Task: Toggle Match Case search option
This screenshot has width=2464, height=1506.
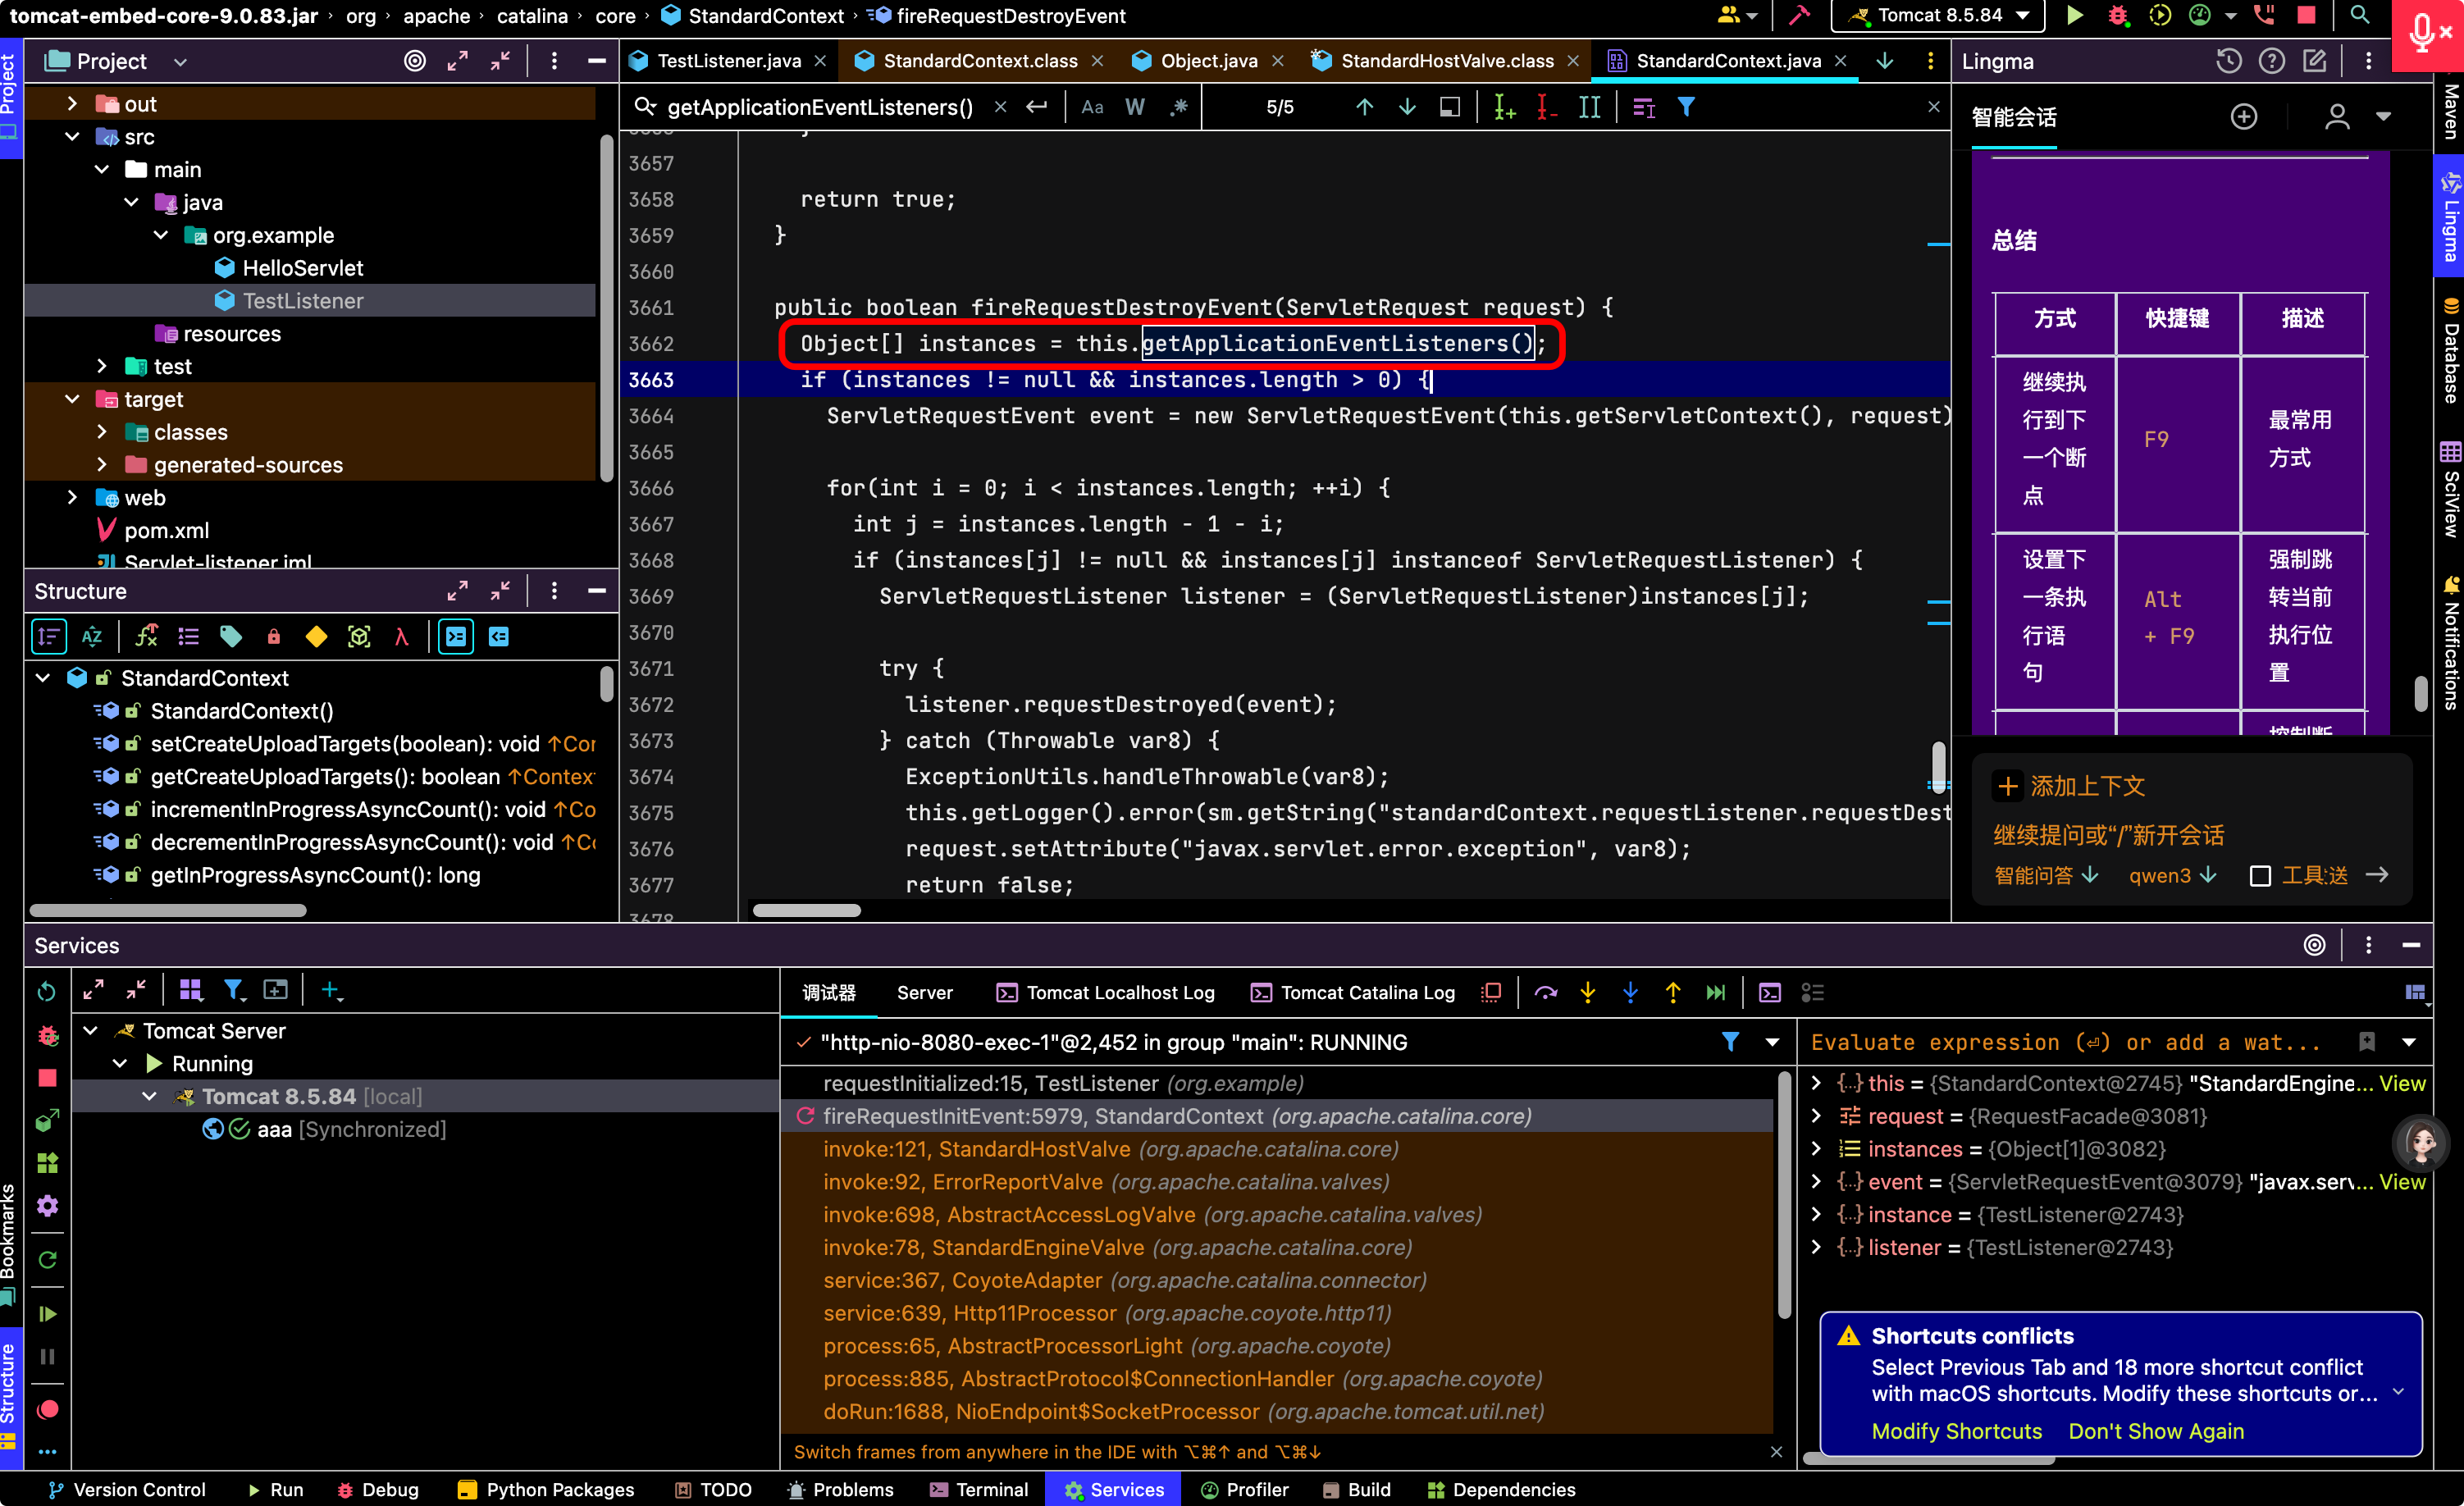Action: [x=1092, y=107]
